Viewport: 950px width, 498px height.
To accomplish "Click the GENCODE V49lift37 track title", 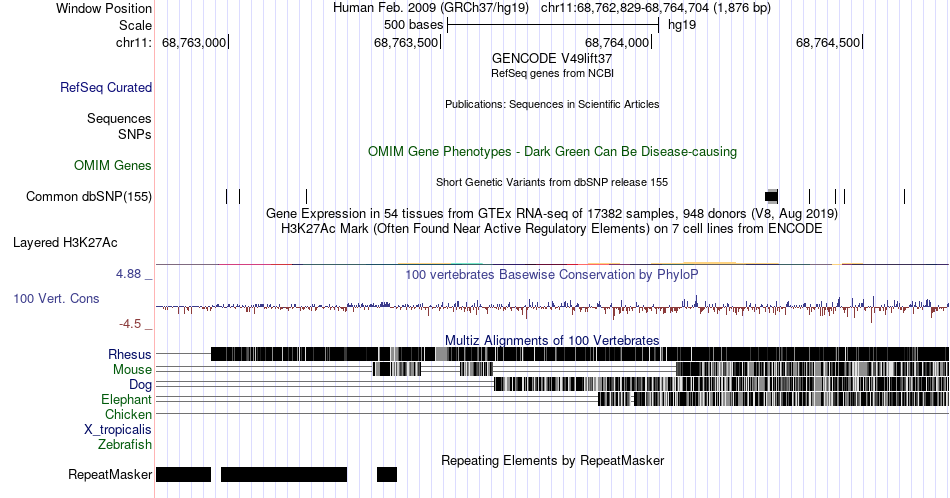I will pos(552,58).
